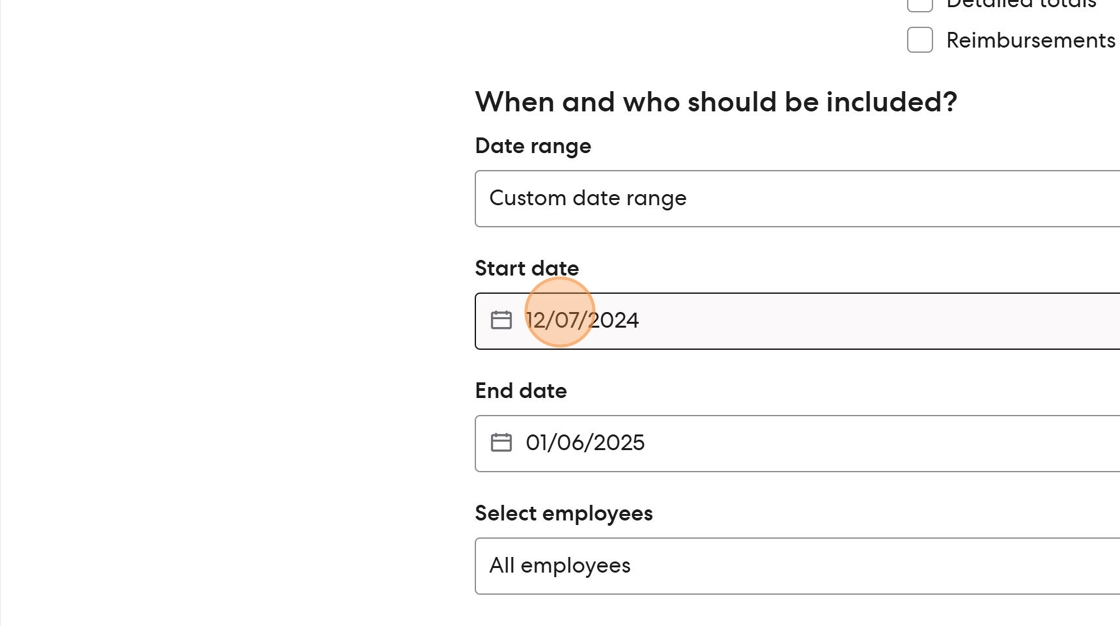Select the month '12' in Start date
Screen dimensions: 1120x626
[536, 320]
